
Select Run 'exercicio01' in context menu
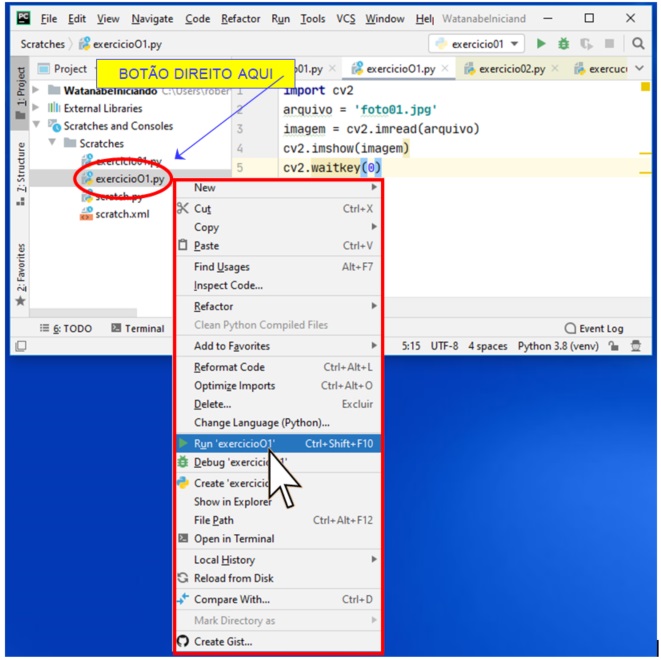tap(234, 443)
